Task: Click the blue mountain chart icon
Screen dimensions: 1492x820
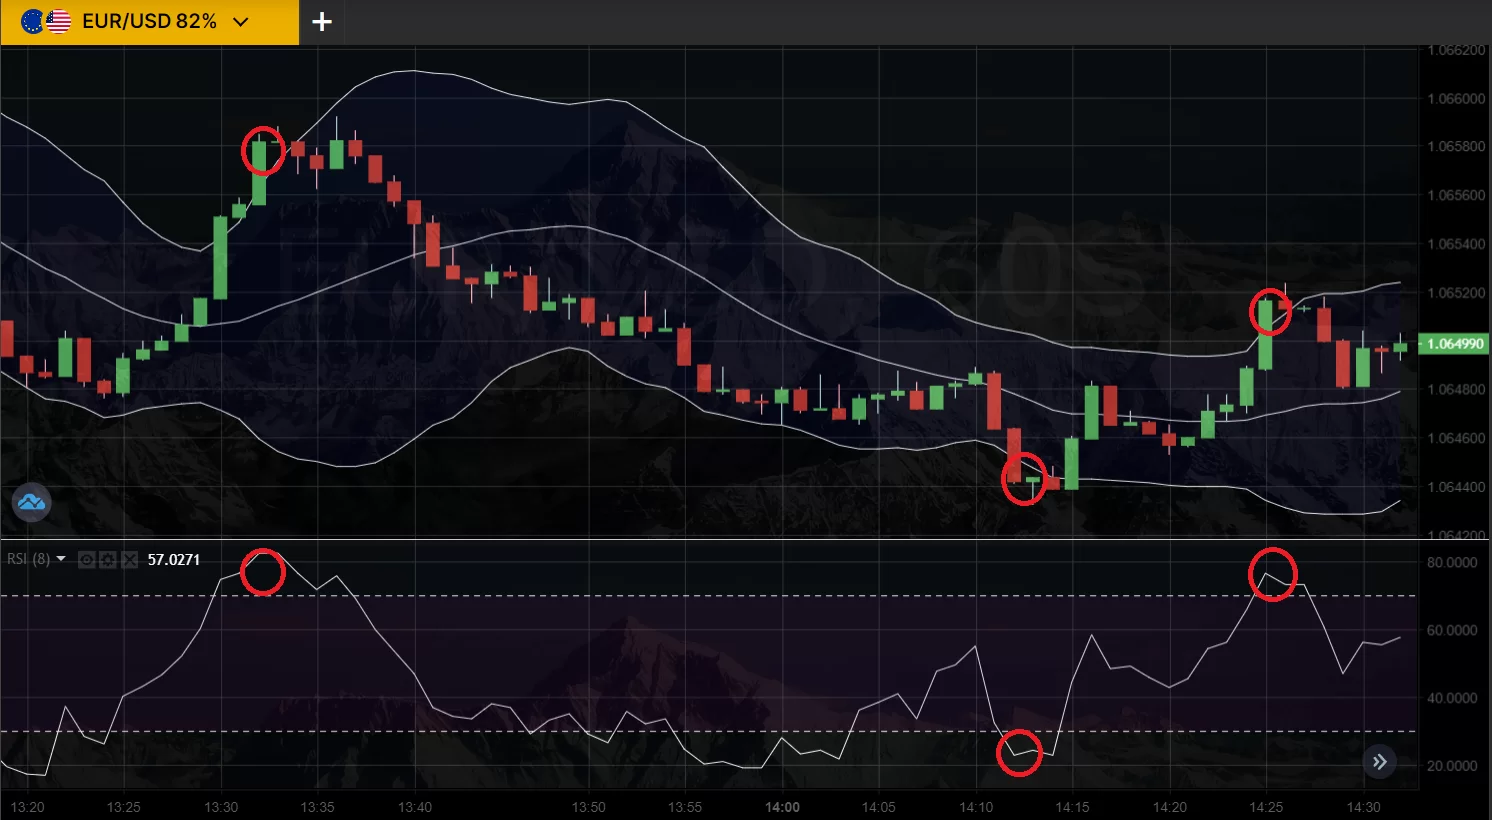Action: pos(31,502)
